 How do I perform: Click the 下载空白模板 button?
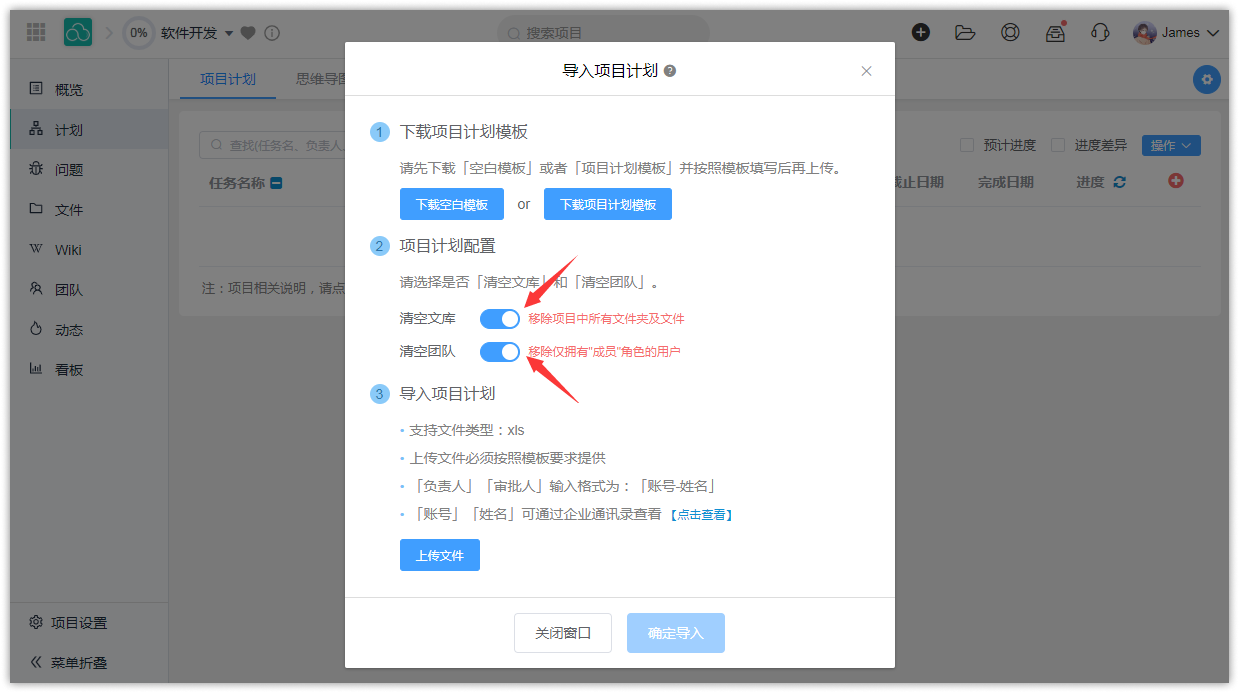pyautogui.click(x=452, y=204)
